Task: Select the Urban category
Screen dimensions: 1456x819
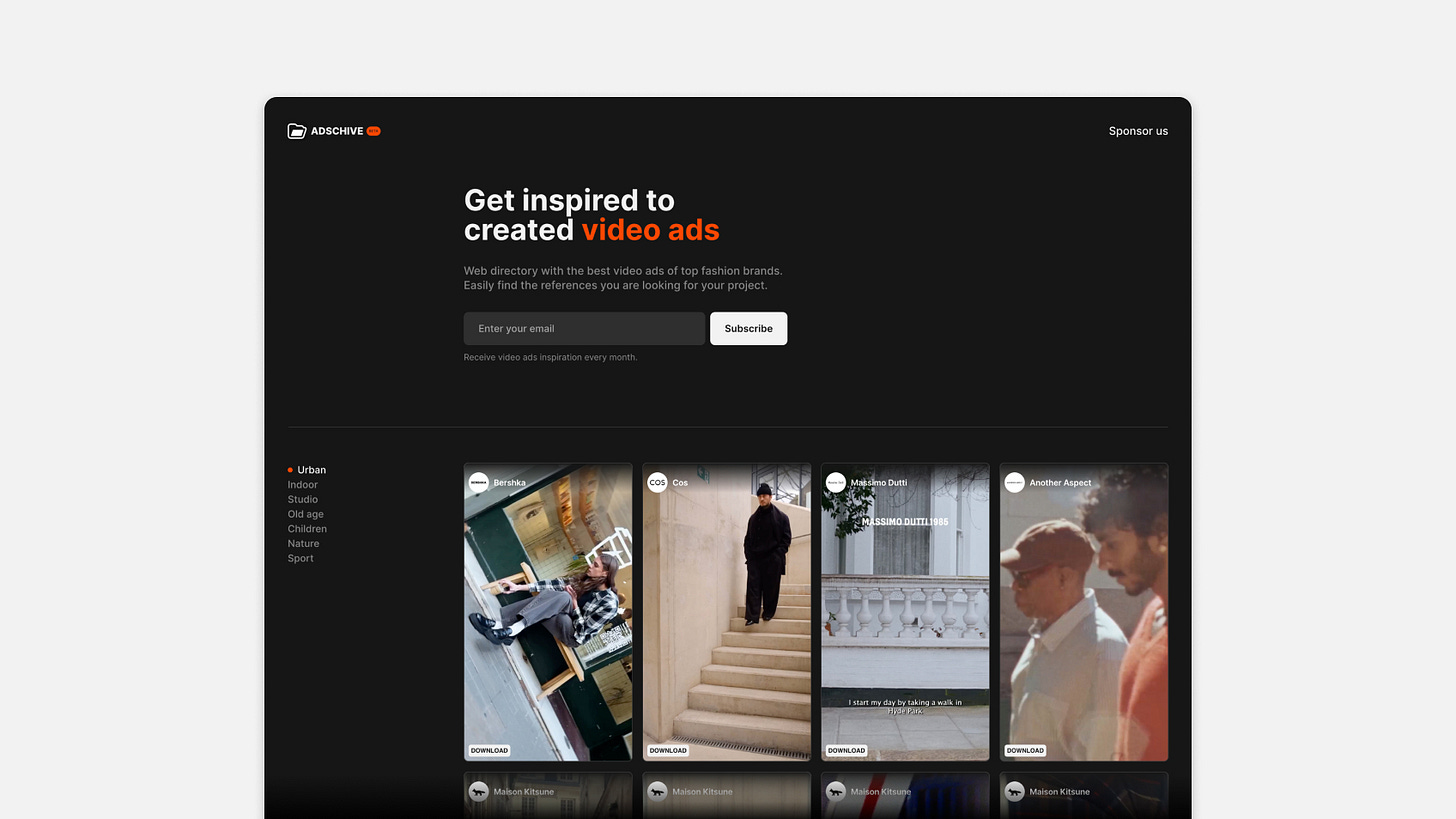Action: click(x=311, y=470)
